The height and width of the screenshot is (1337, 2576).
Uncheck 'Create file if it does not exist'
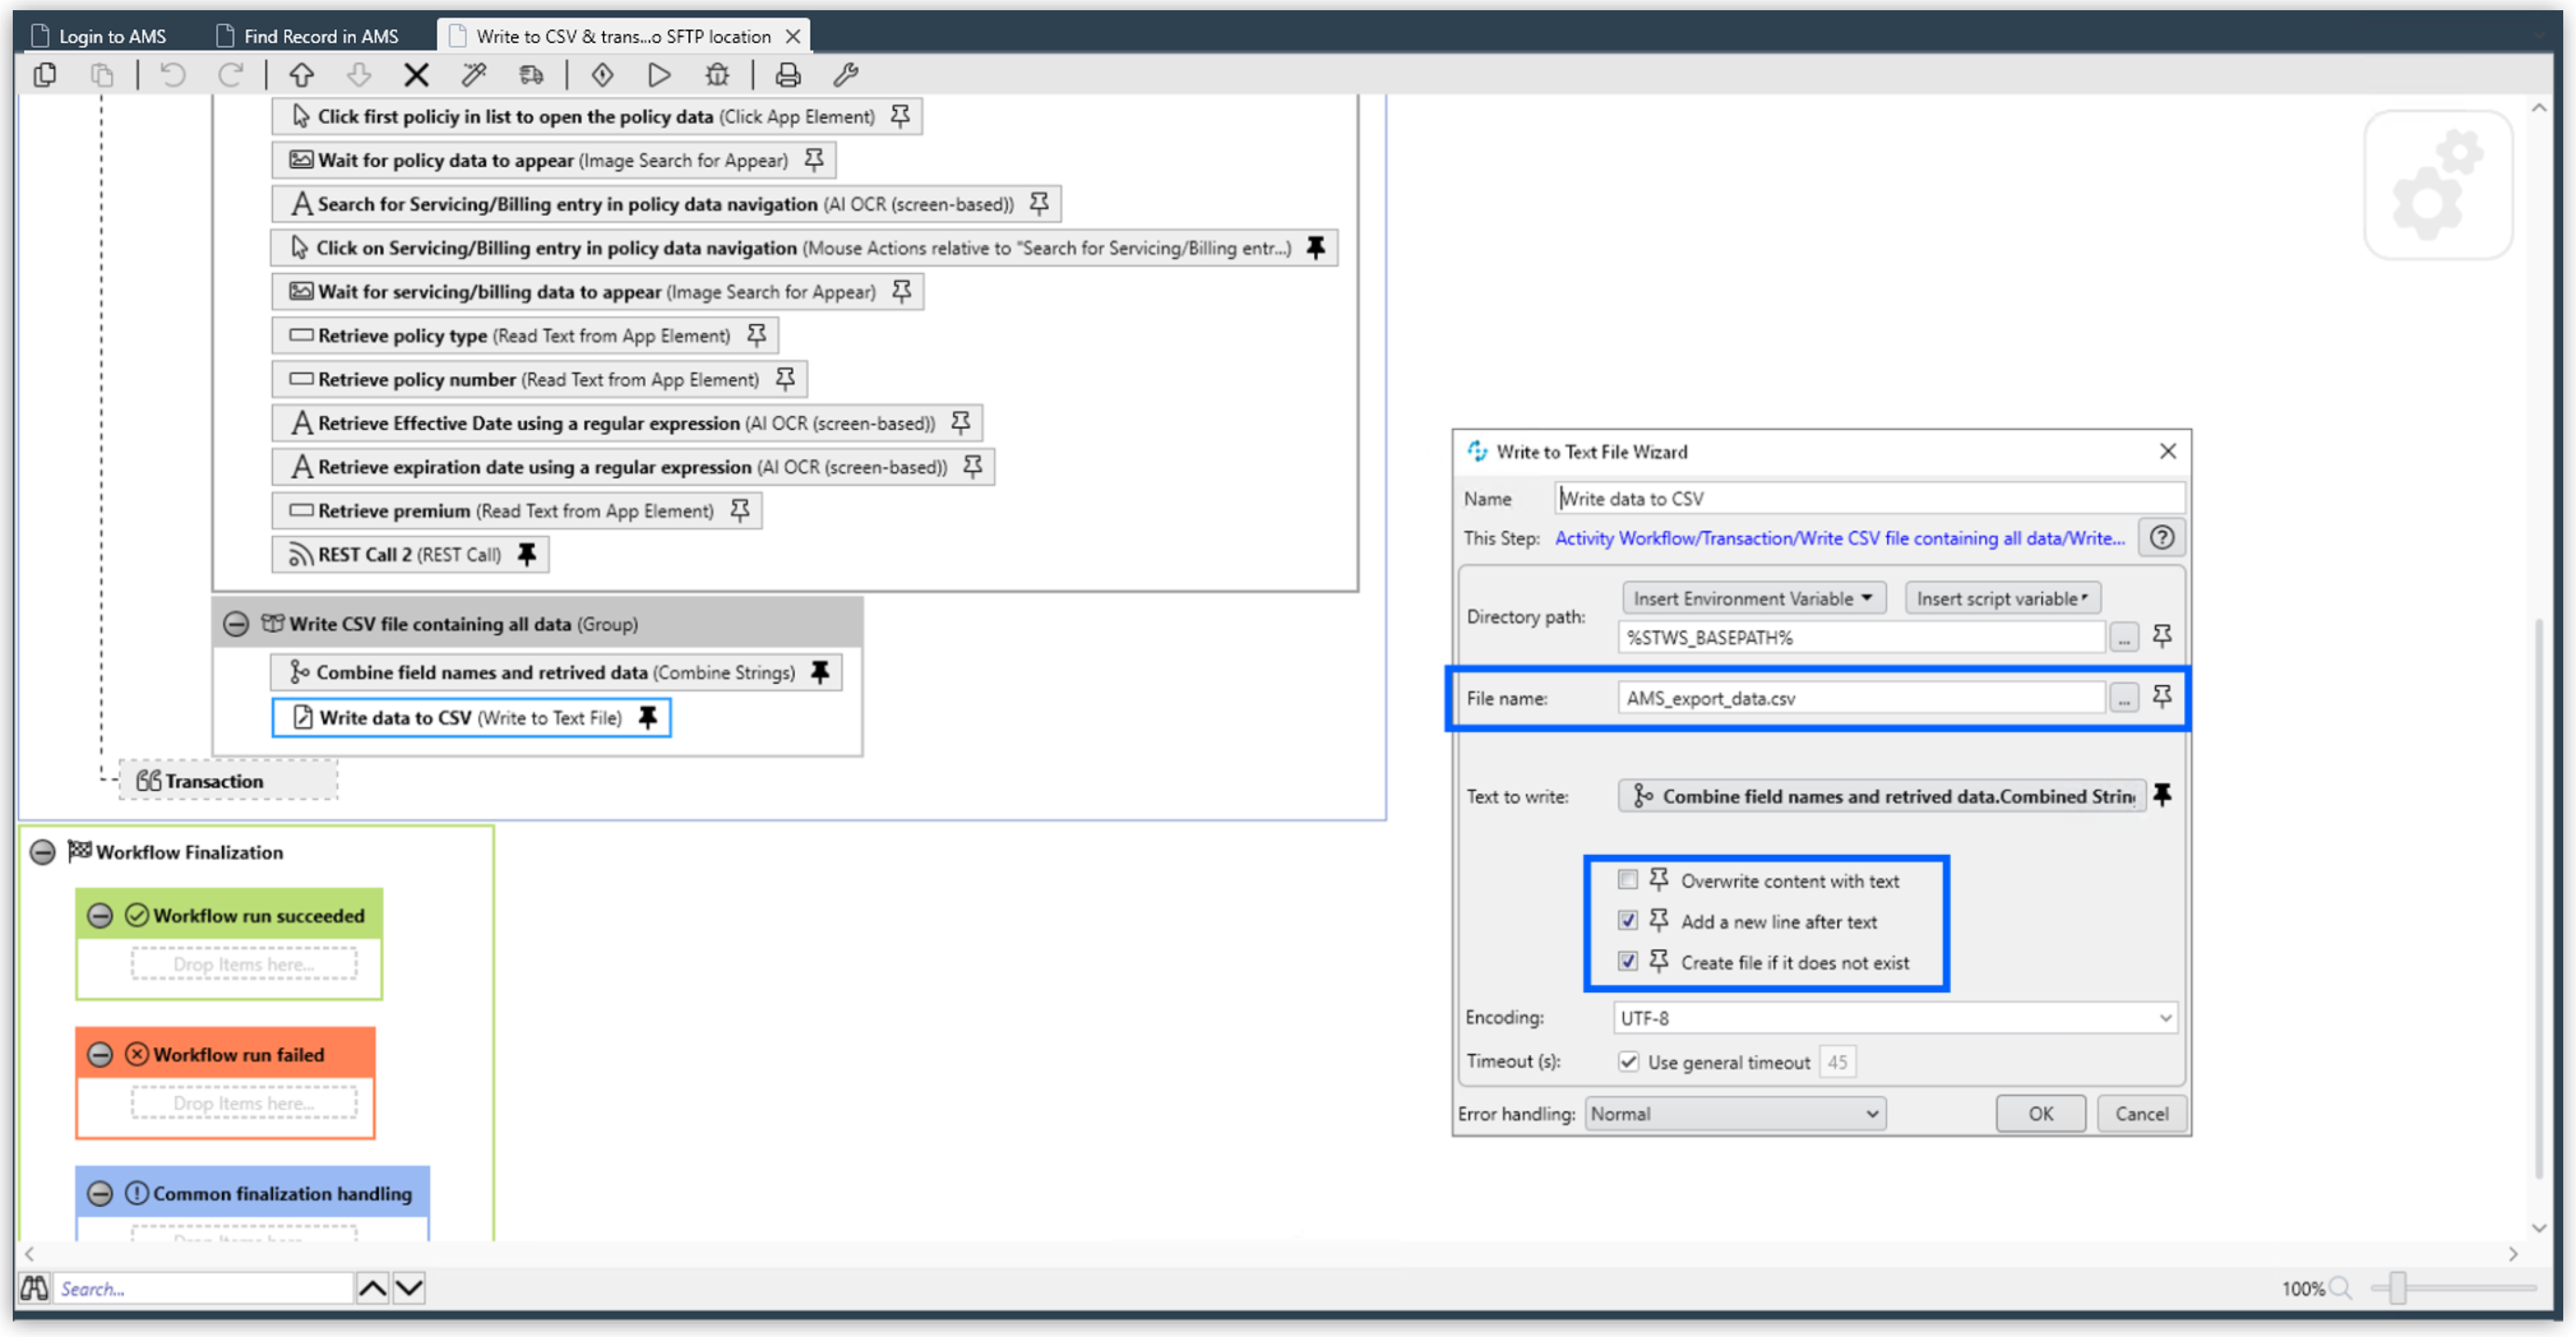1628,961
